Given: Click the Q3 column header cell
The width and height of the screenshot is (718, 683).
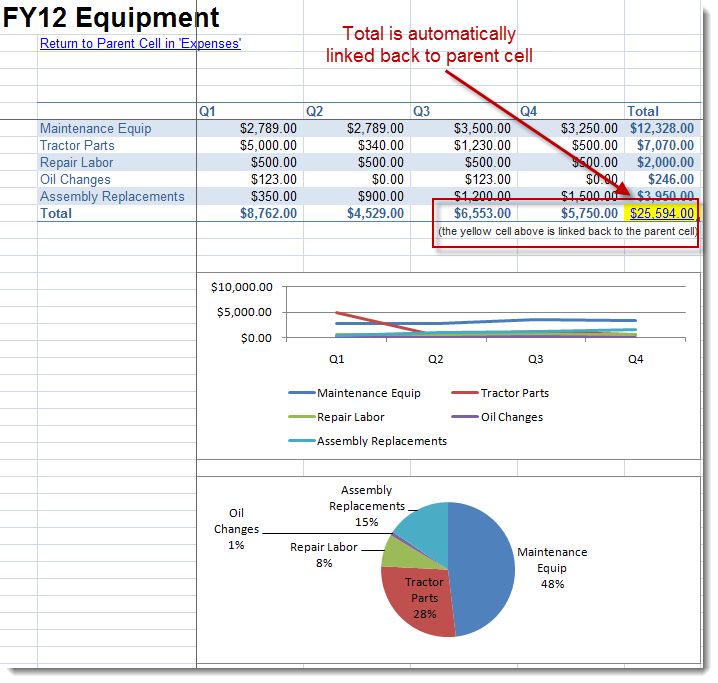Looking at the screenshot, I should point(422,111).
